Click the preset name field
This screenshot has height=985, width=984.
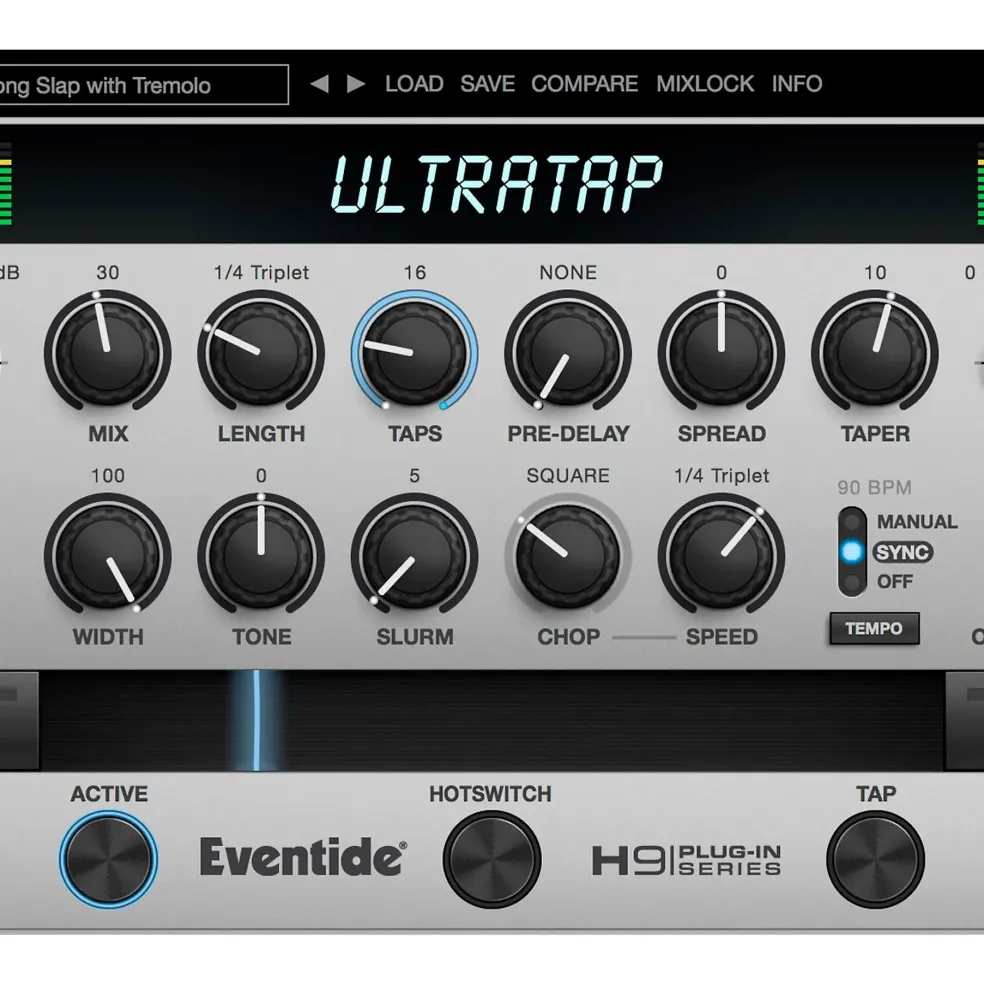tap(144, 85)
